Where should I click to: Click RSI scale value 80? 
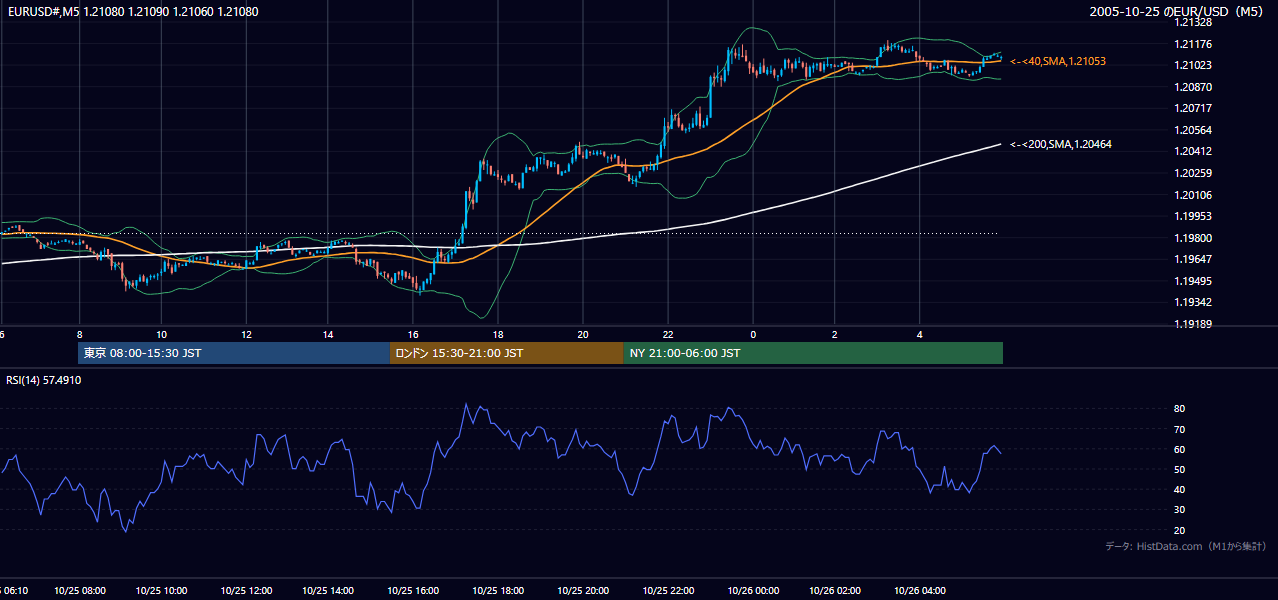(1180, 409)
